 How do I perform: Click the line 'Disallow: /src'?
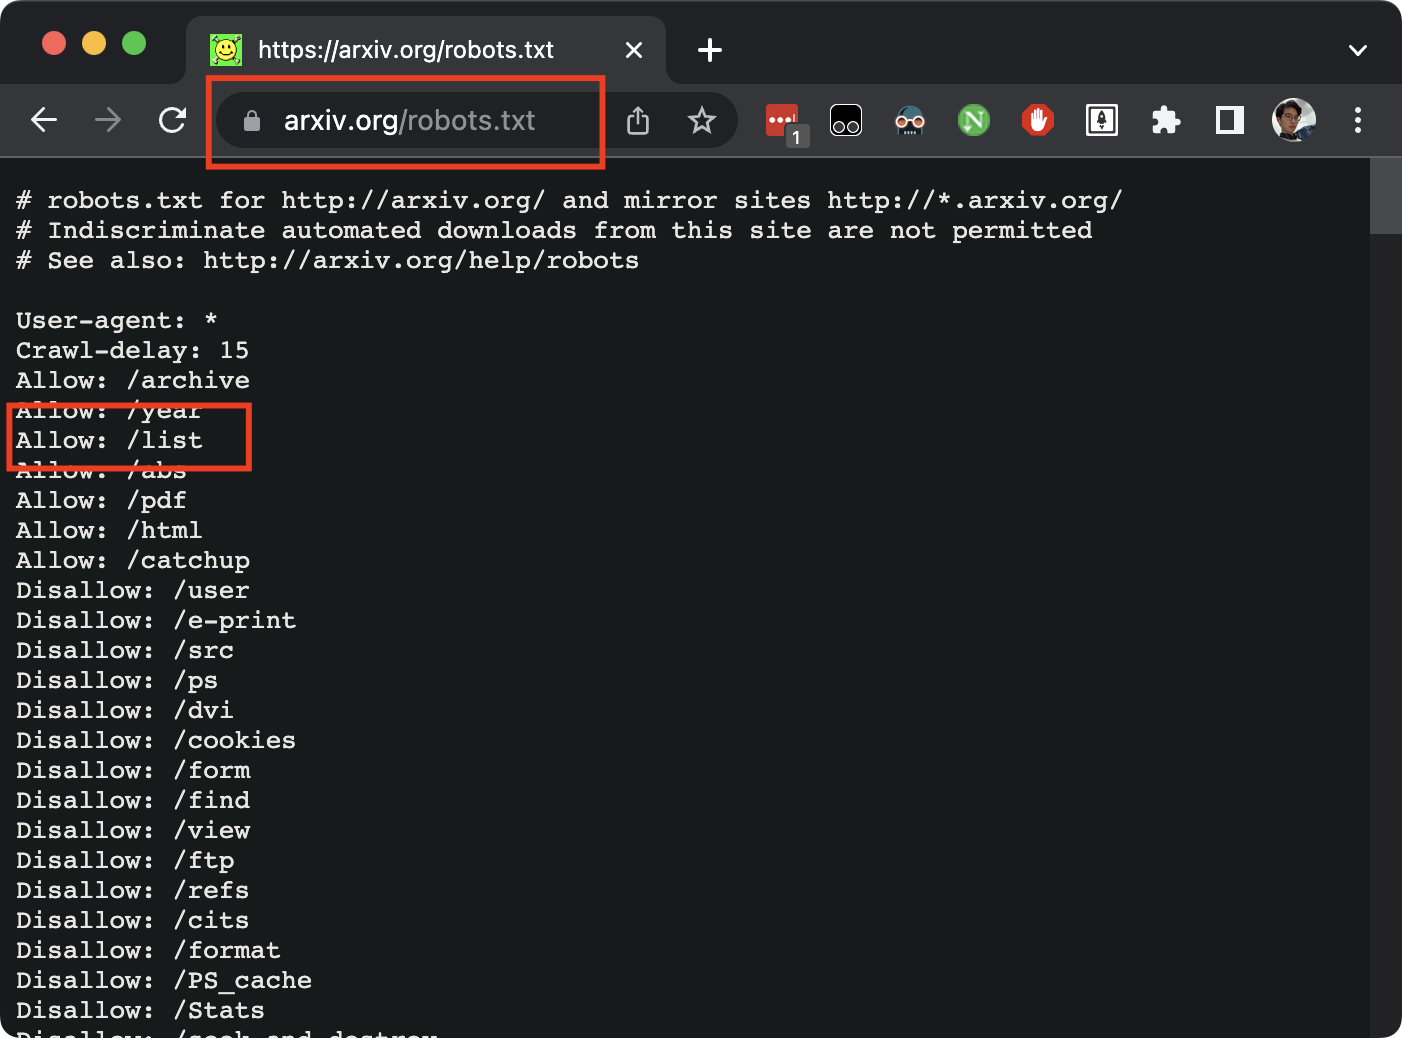click(x=125, y=651)
